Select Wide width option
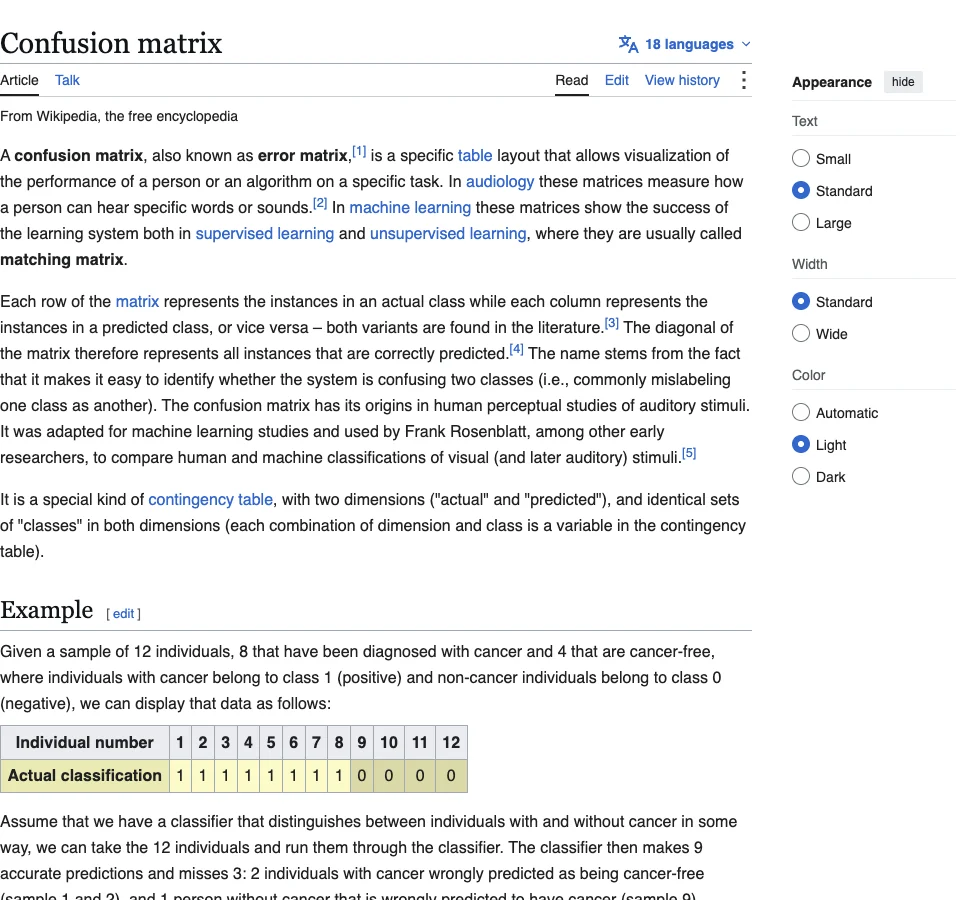The height and width of the screenshot is (900, 972). click(800, 333)
